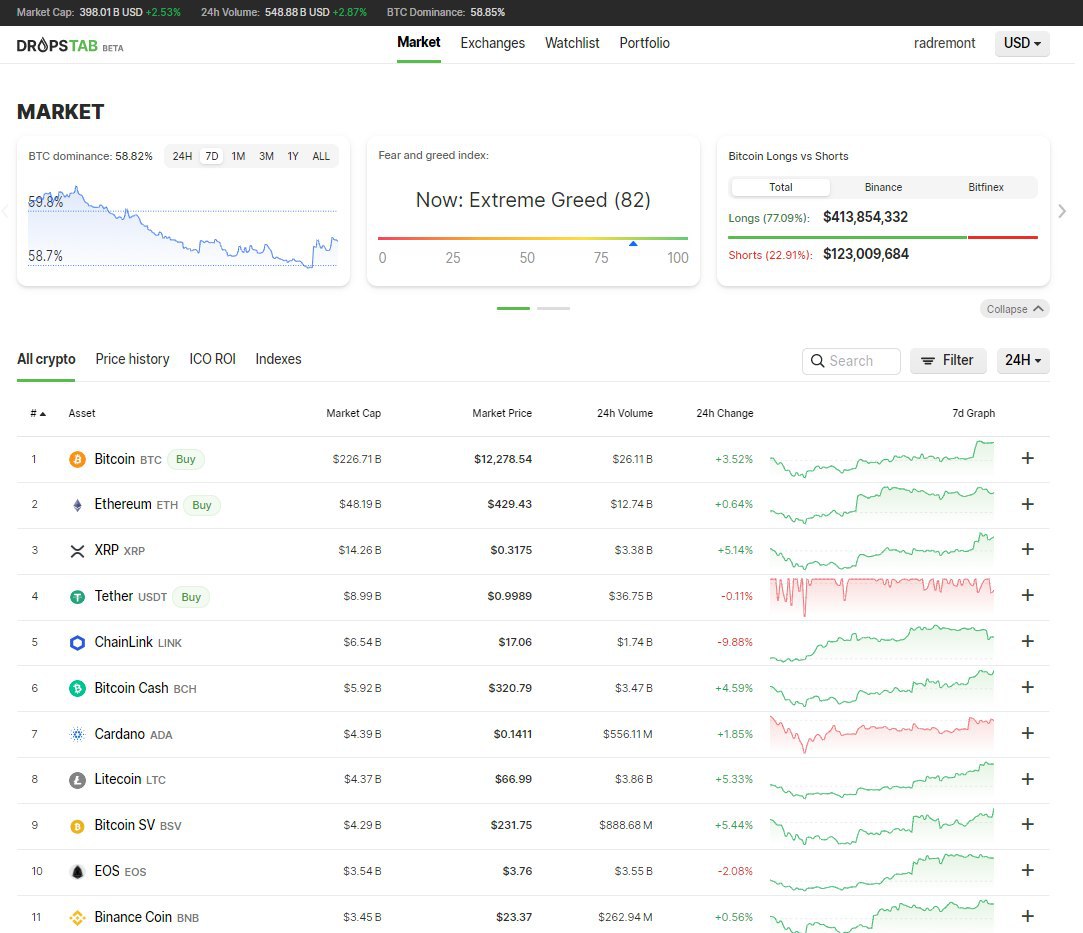Open the Watchlist tab
Screen dimensions: 1083x933
tap(572, 43)
